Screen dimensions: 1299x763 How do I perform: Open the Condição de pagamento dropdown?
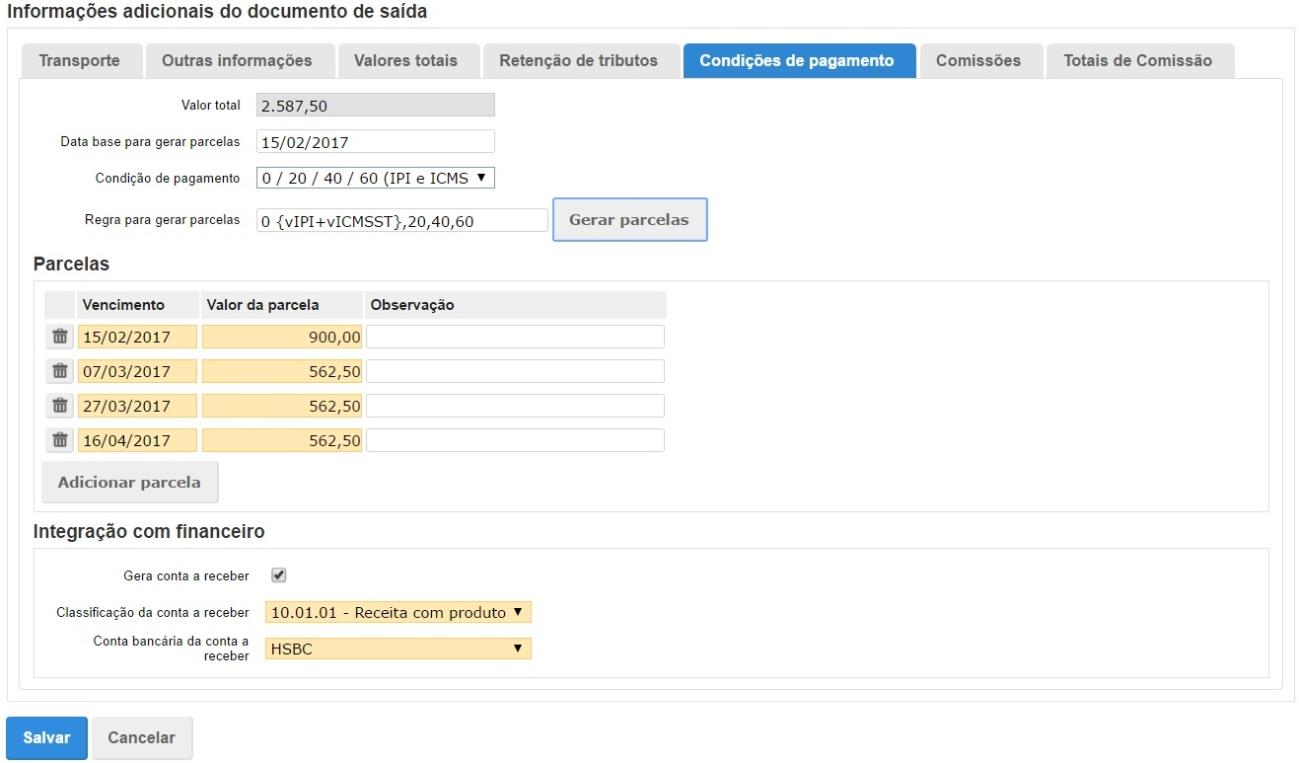pyautogui.click(x=376, y=178)
